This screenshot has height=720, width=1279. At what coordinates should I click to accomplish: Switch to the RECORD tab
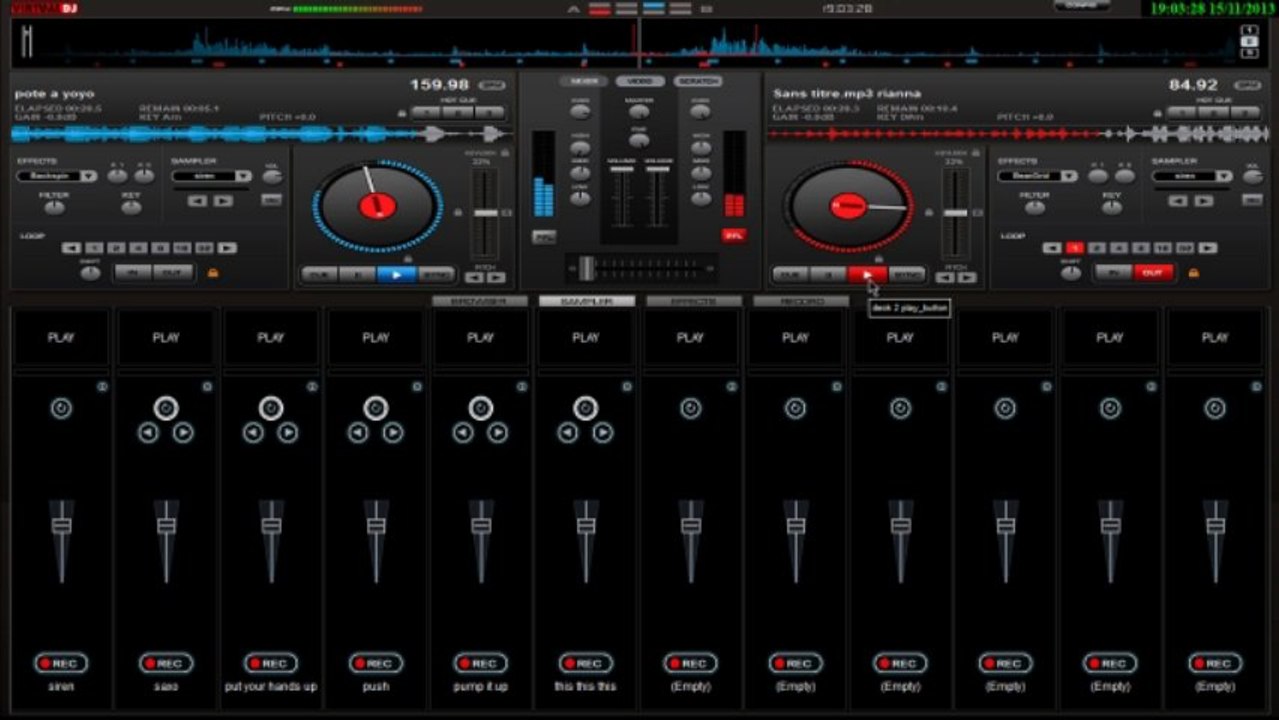(800, 301)
